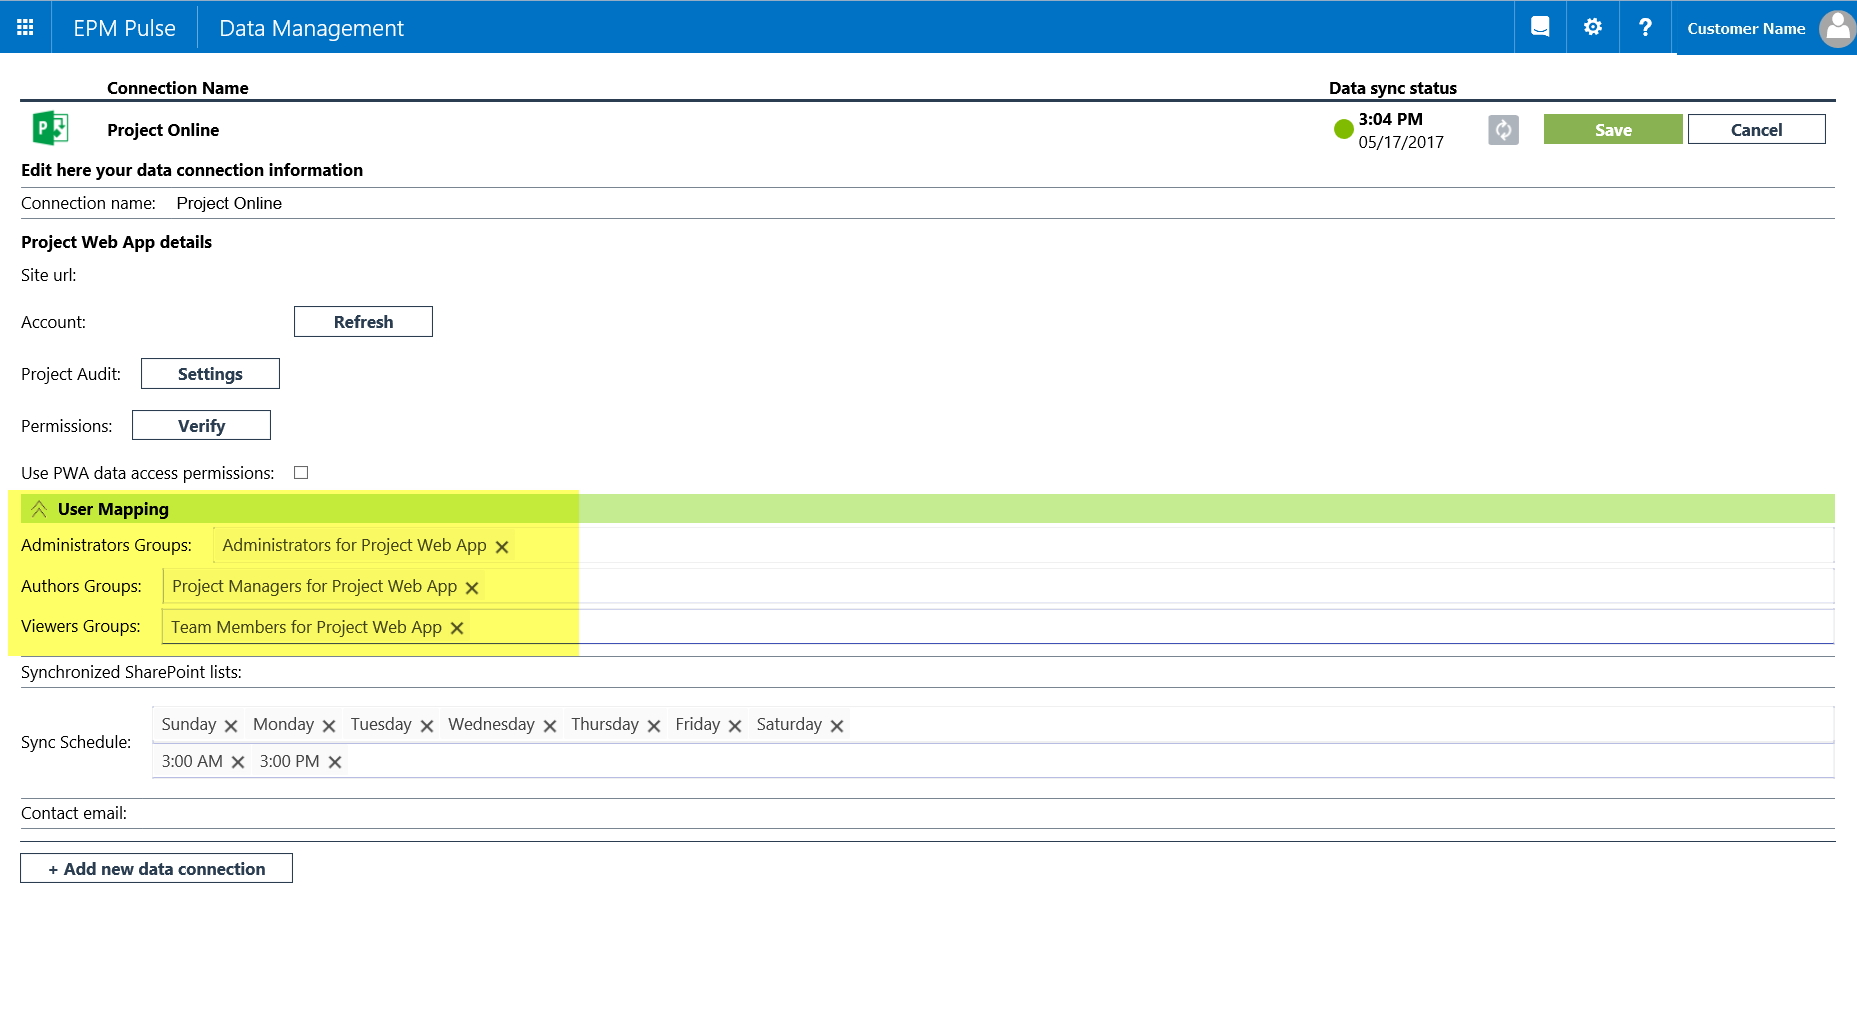
Task: Open the notifications chat icon
Action: 1540,27
